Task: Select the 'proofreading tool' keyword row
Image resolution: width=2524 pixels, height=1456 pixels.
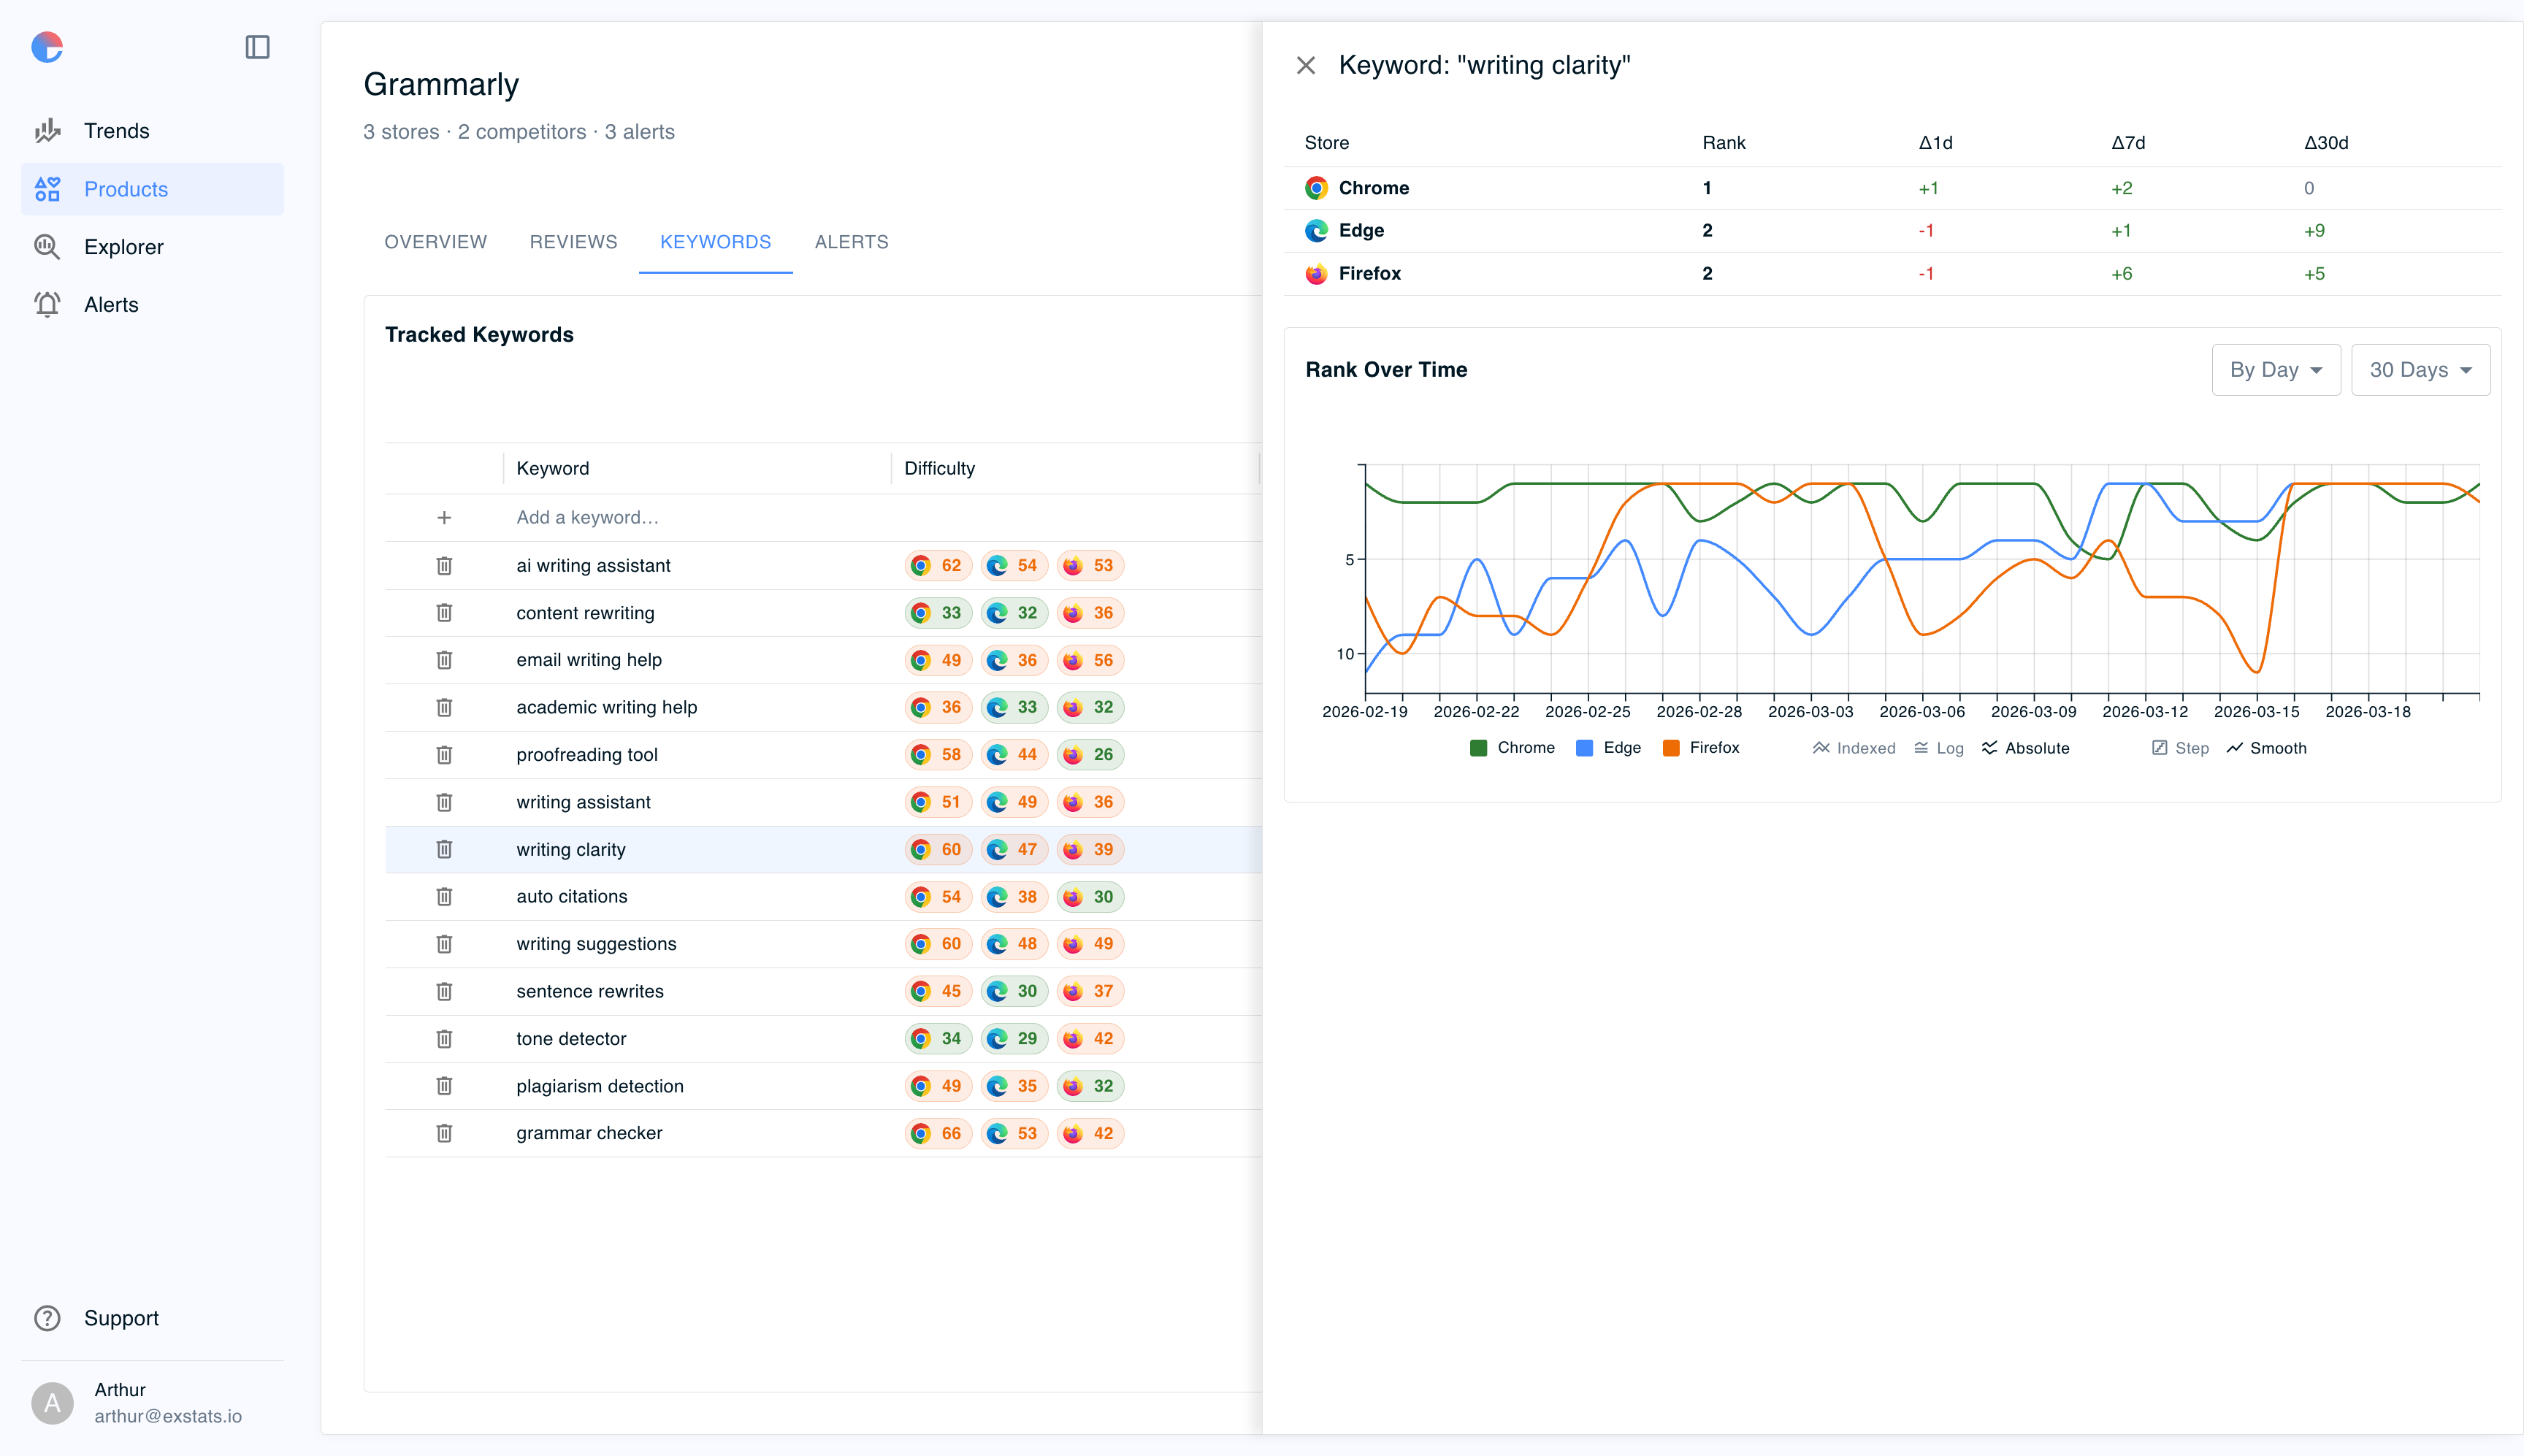Action: [587, 755]
